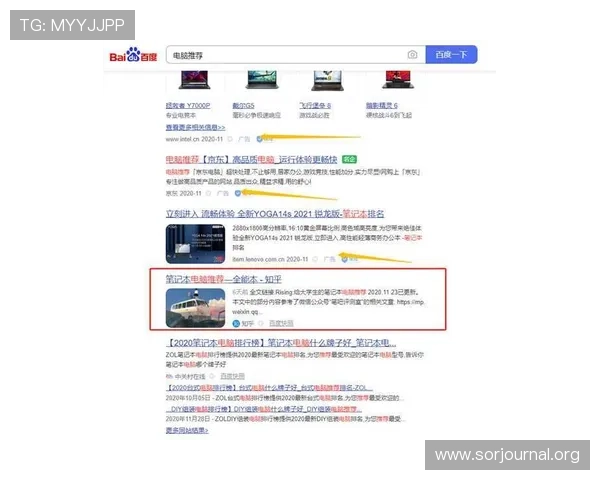600x480 pixels.
Task: Click the 京东 2020-11 source text
Action: (x=184, y=193)
